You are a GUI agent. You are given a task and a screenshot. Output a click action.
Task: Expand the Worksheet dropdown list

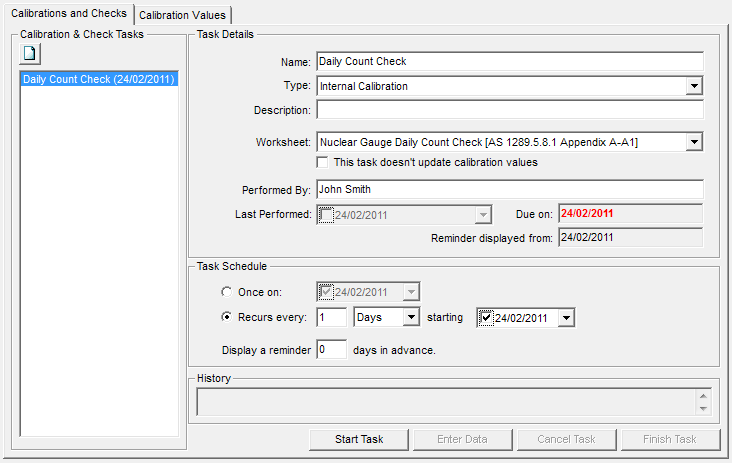[x=694, y=142]
